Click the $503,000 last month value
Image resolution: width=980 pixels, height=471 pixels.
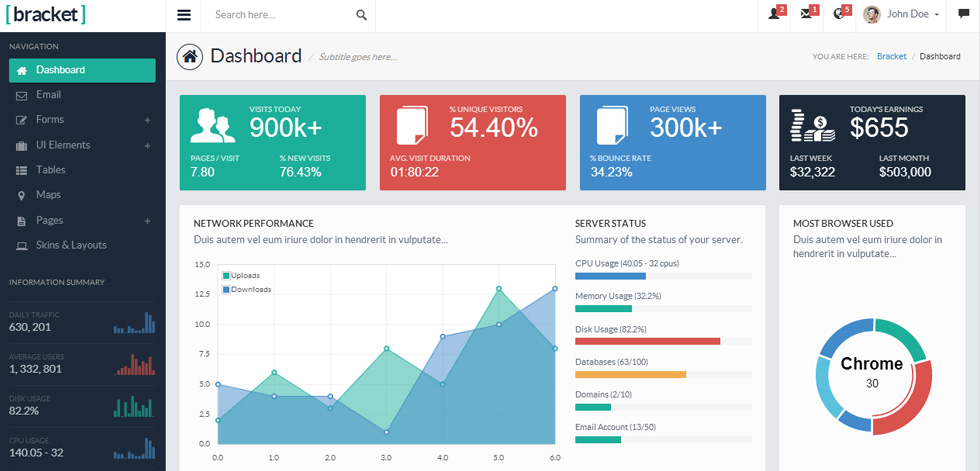click(905, 172)
